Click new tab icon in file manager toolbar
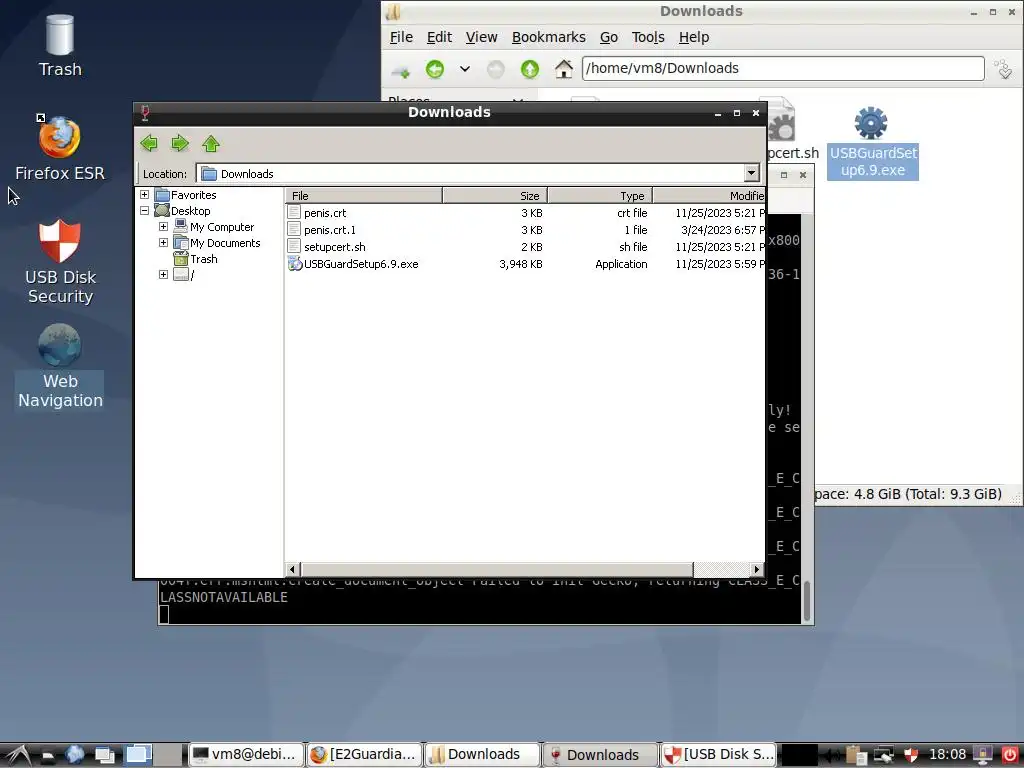This screenshot has height=768, width=1024. [400, 69]
